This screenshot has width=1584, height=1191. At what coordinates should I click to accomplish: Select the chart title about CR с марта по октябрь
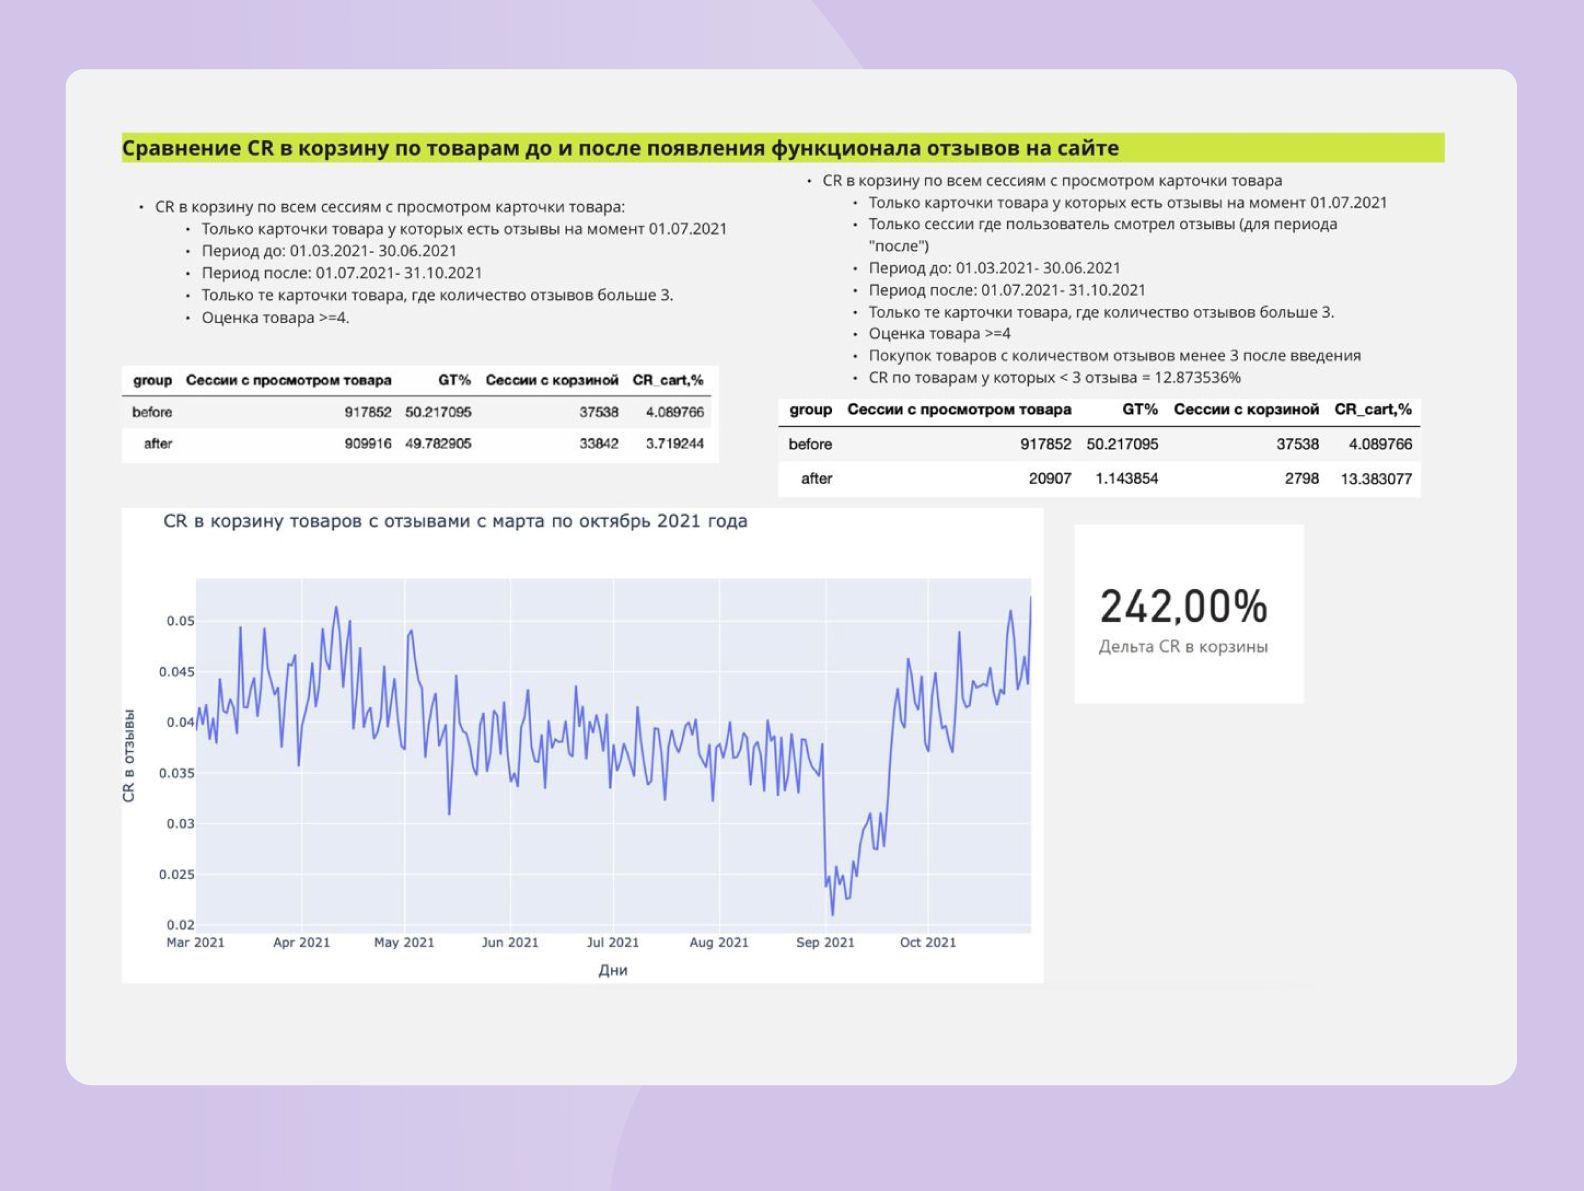[x=455, y=521]
